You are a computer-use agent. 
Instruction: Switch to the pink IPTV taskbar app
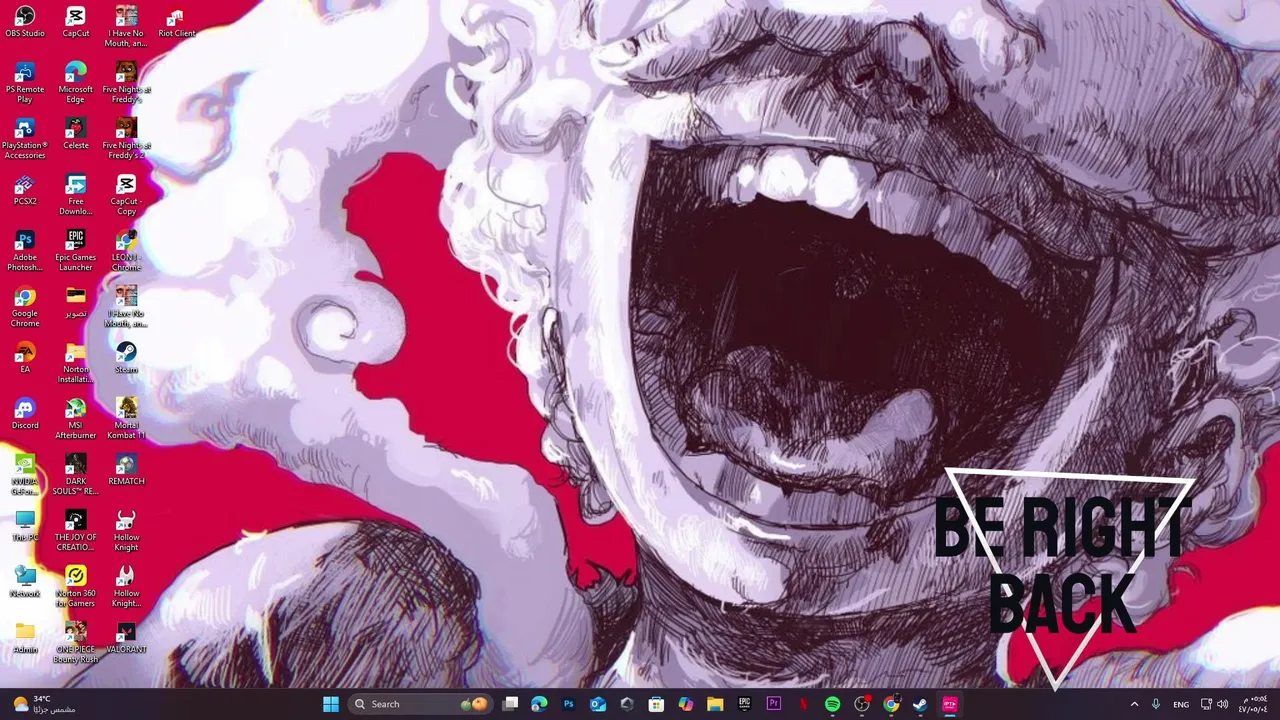(x=950, y=704)
